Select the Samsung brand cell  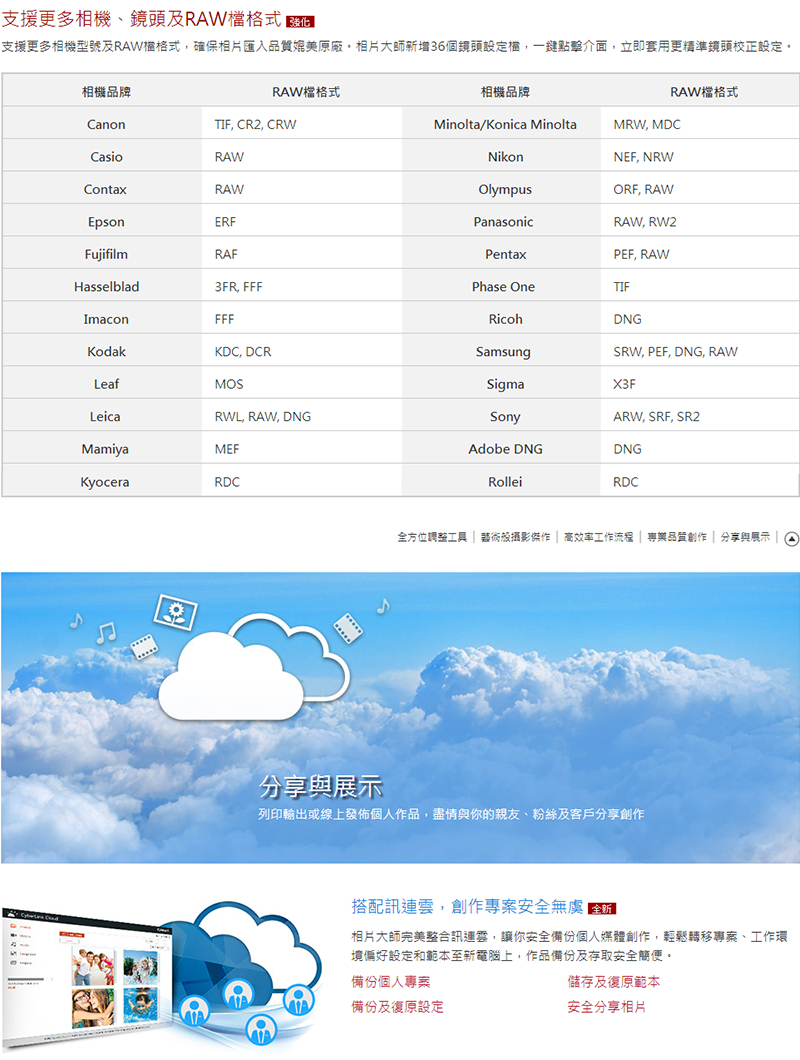[501, 352]
